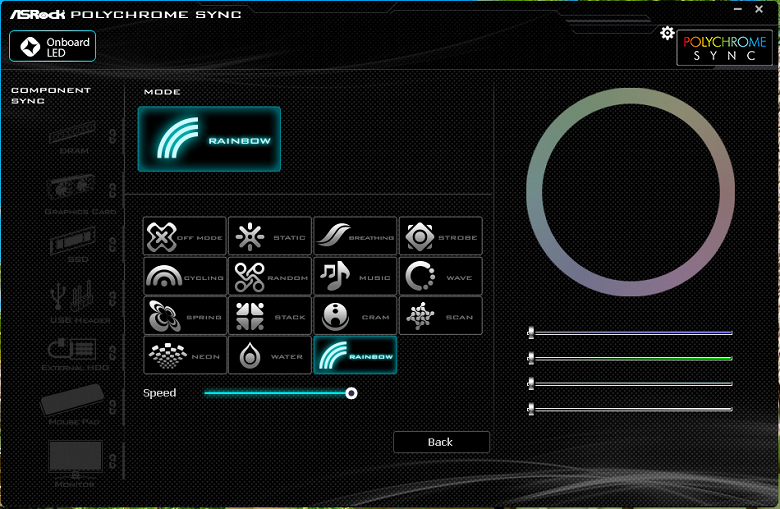This screenshot has width=780, height=509.
Task: Pick the Wave lighting mode
Action: [x=441, y=276]
